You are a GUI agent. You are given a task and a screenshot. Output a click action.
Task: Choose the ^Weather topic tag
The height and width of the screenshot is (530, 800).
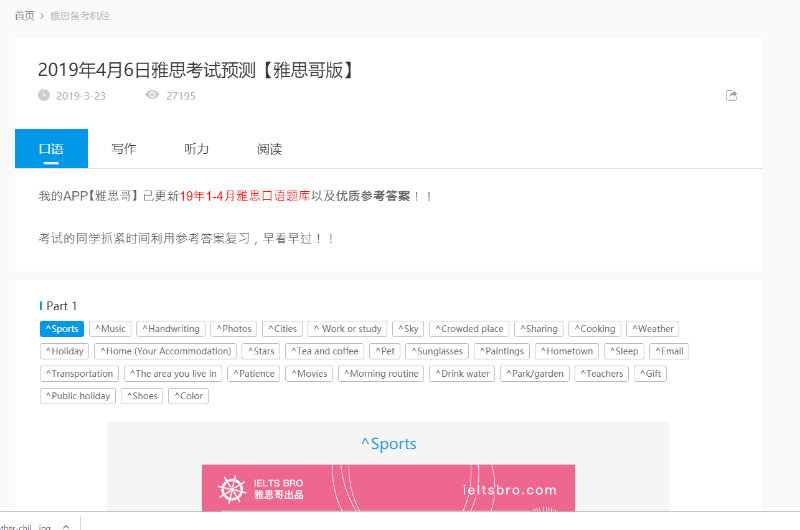(653, 329)
